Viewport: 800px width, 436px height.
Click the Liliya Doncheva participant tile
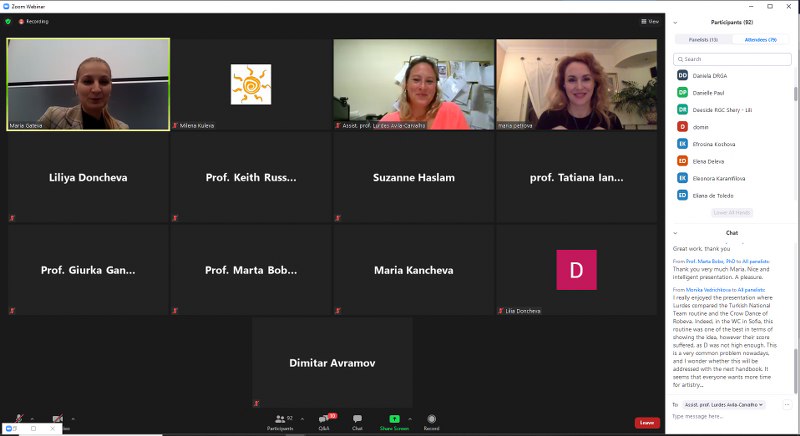[x=88, y=177]
